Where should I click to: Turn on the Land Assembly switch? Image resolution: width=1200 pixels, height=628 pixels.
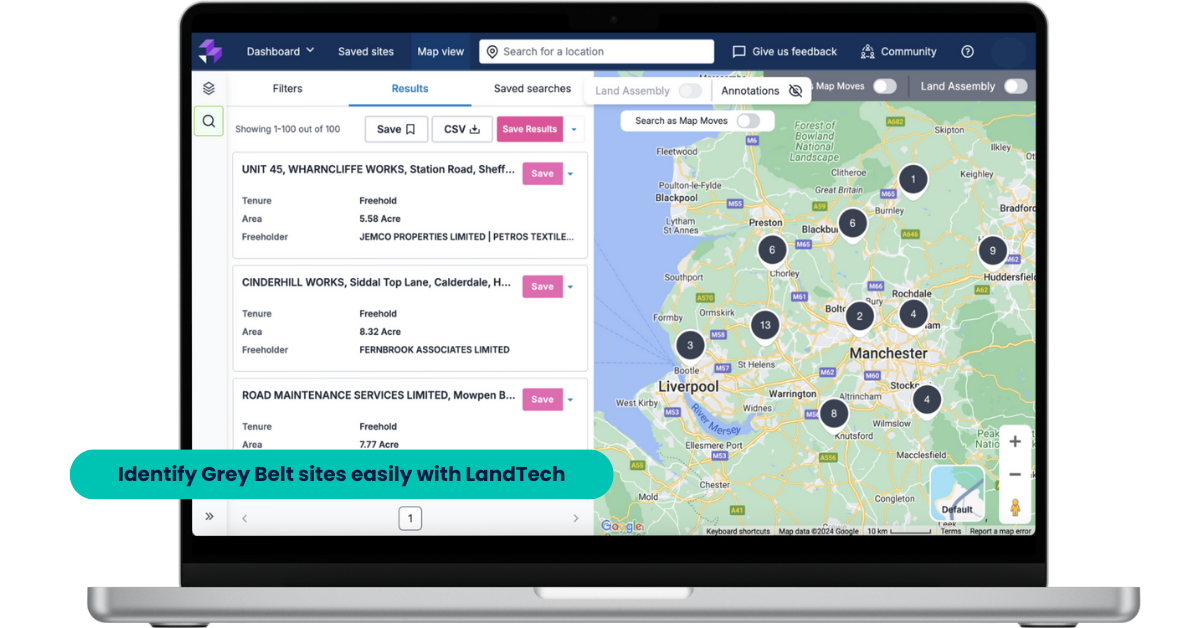(1015, 86)
